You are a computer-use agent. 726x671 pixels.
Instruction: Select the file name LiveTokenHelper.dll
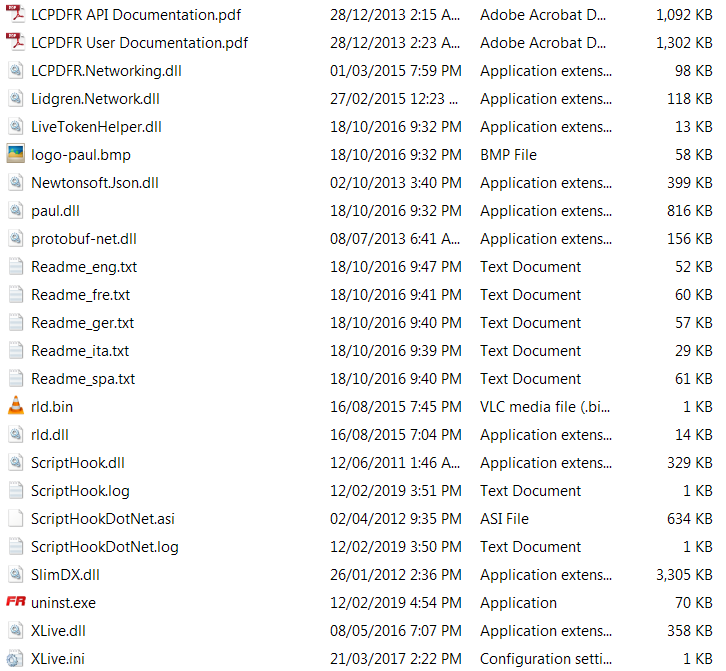coord(96,127)
